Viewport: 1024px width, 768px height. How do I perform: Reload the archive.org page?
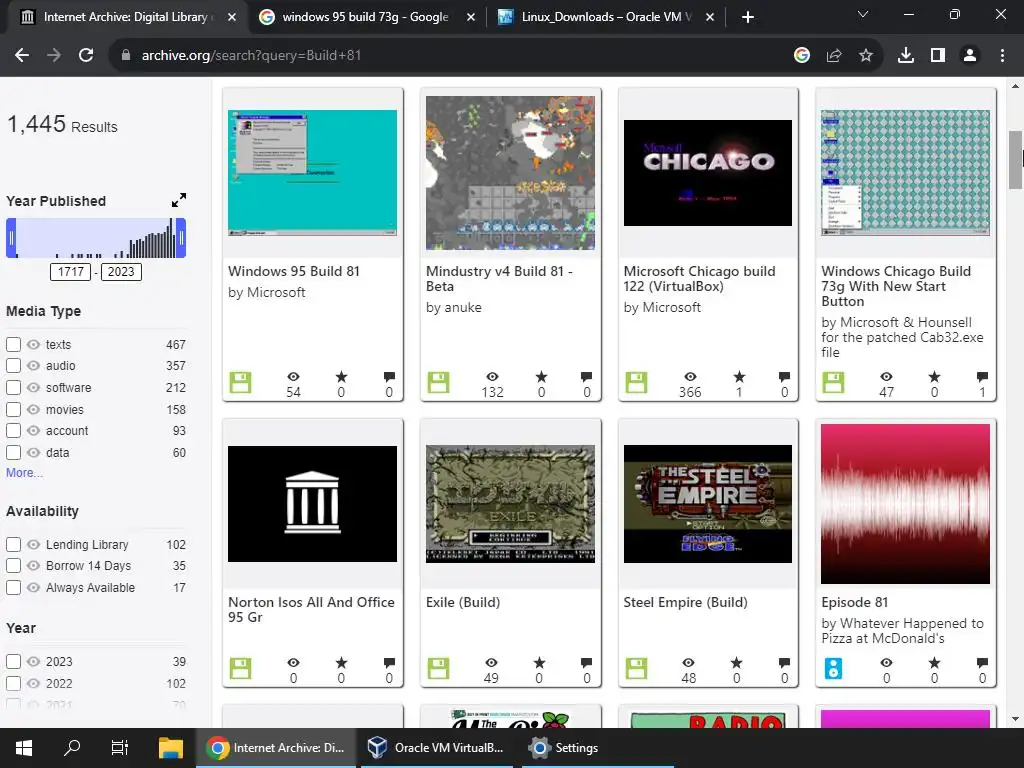click(86, 56)
